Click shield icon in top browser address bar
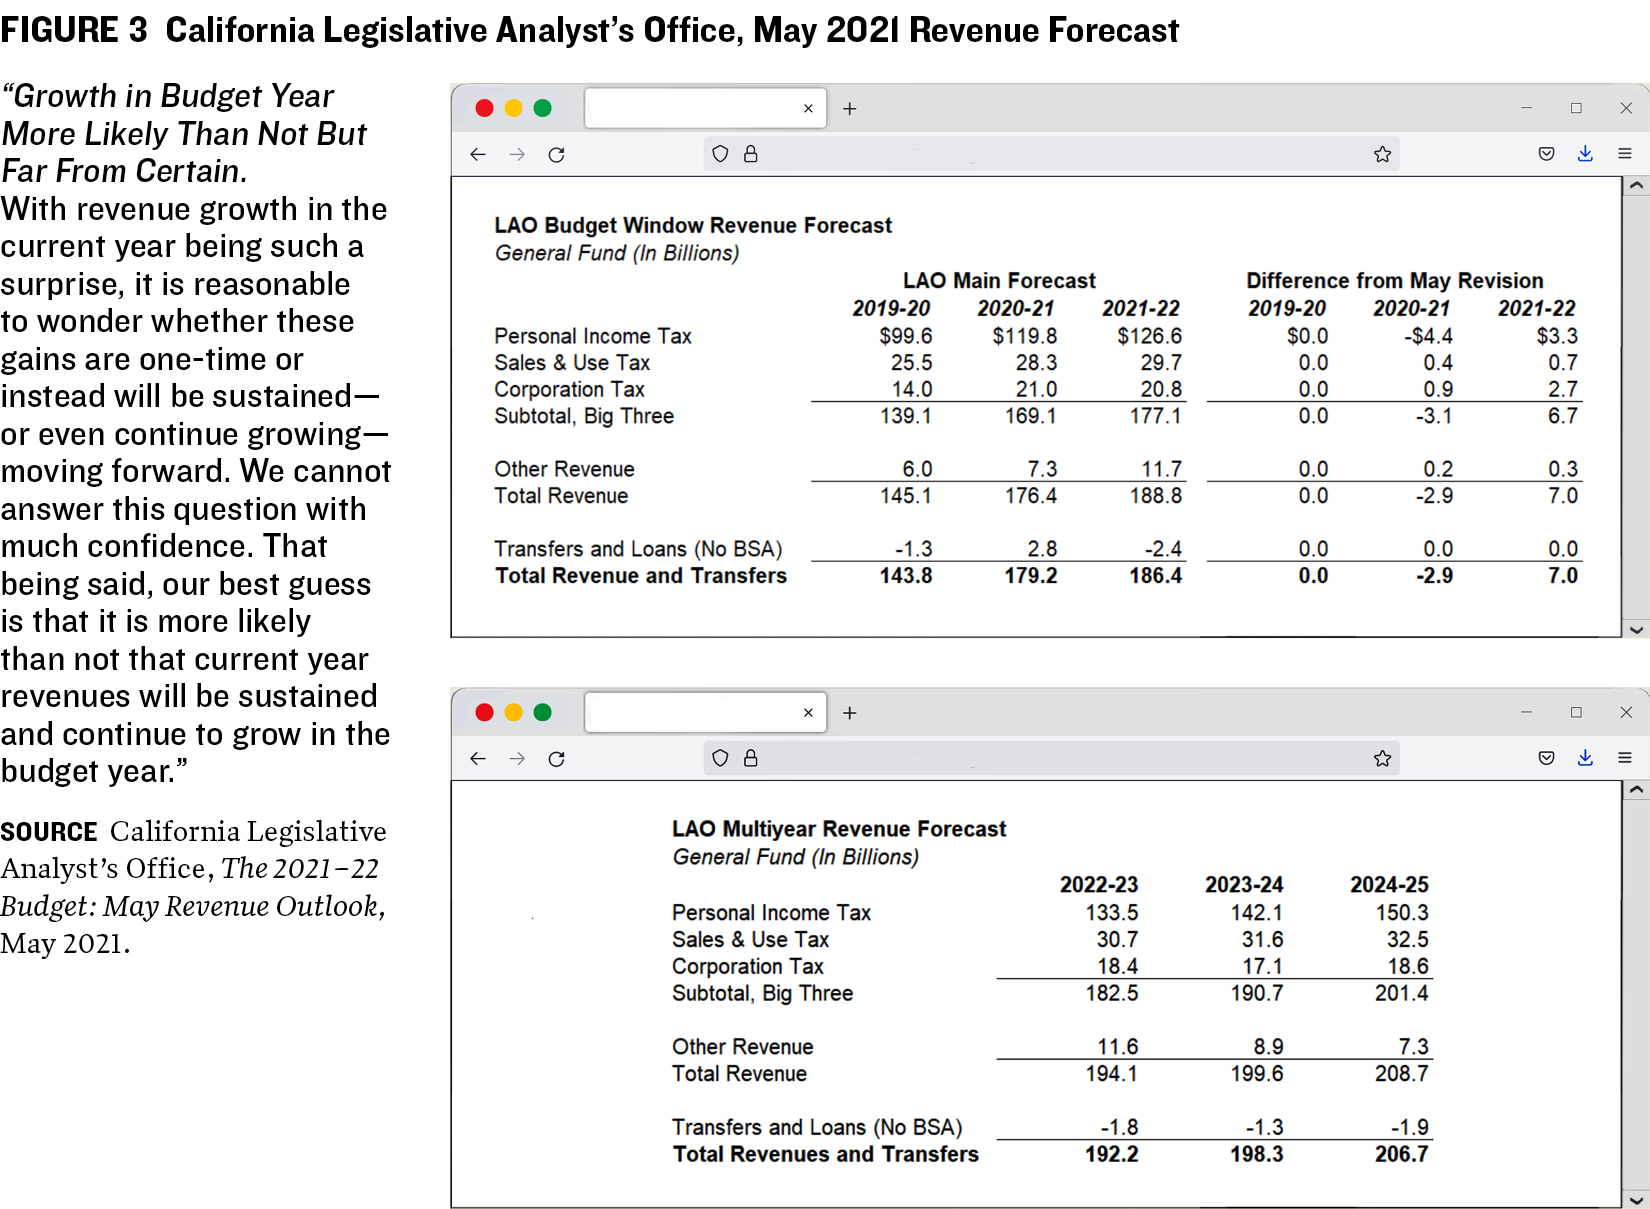This screenshot has width=1650, height=1209. tap(720, 154)
